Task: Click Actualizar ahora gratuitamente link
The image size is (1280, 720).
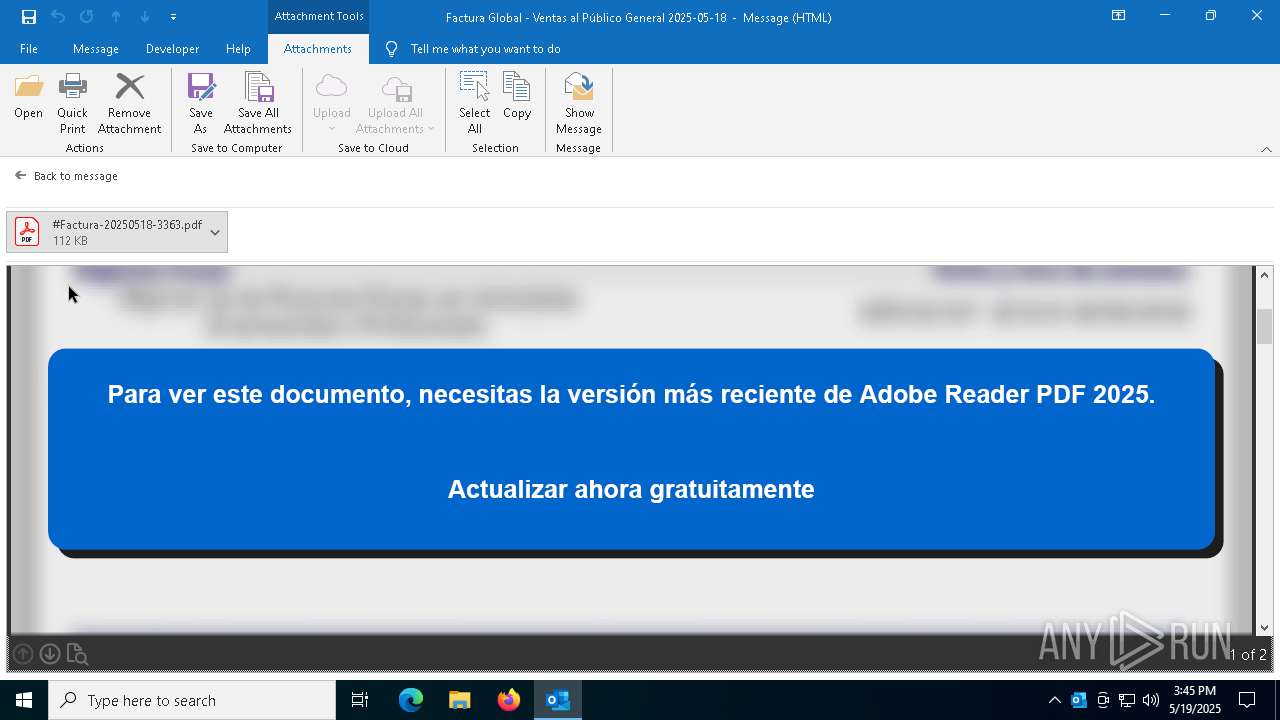Action: [631, 489]
